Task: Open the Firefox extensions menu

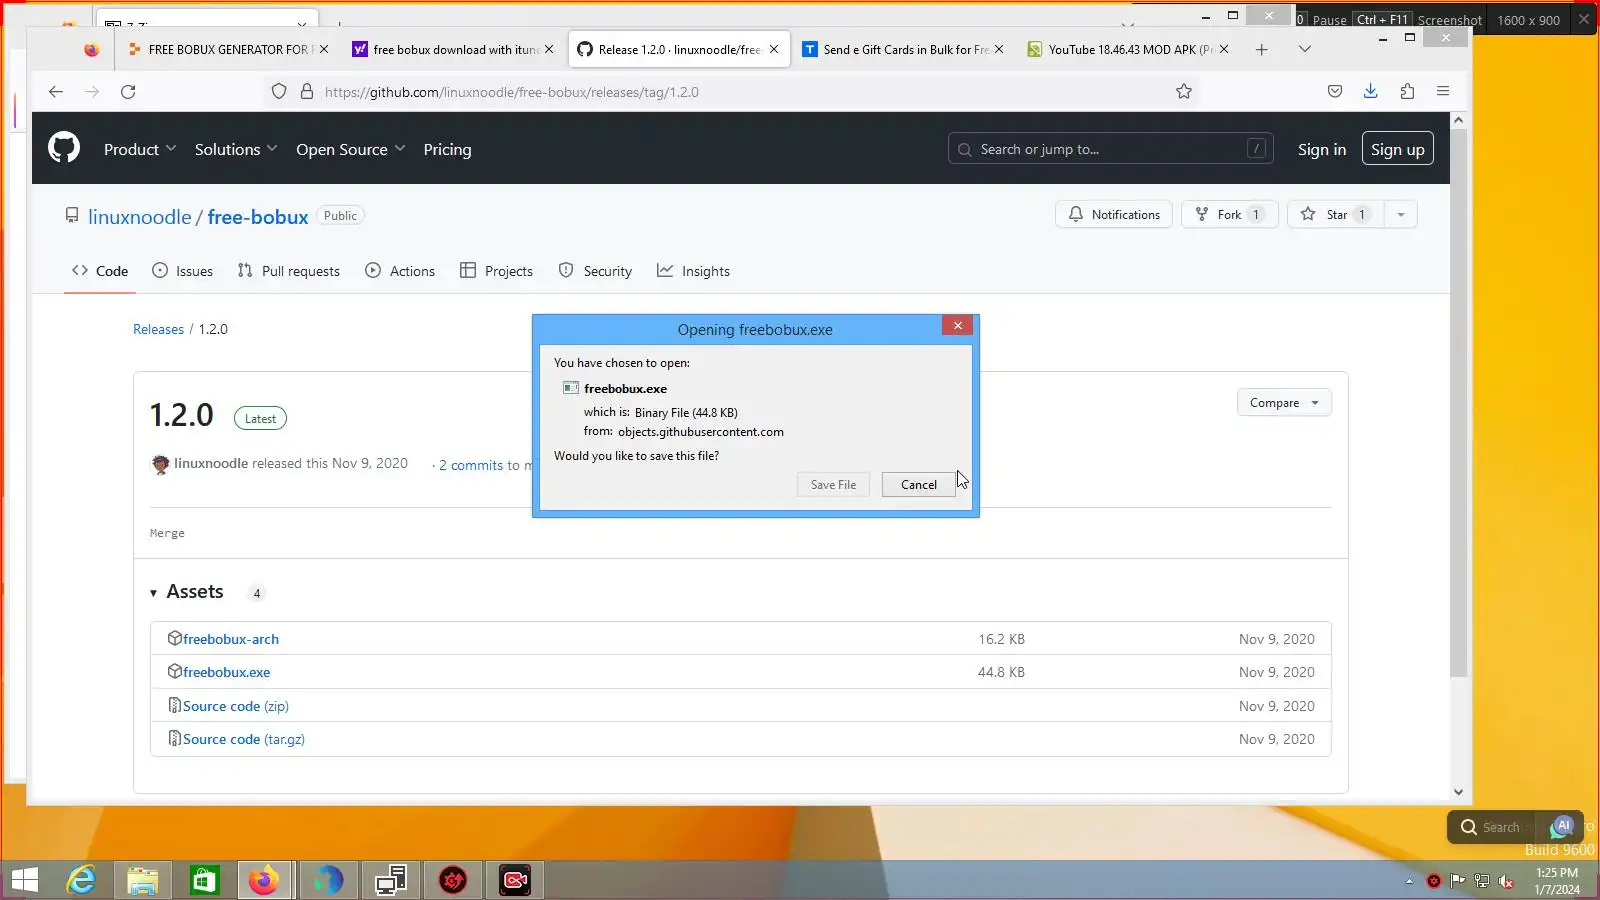Action: coord(1407,91)
